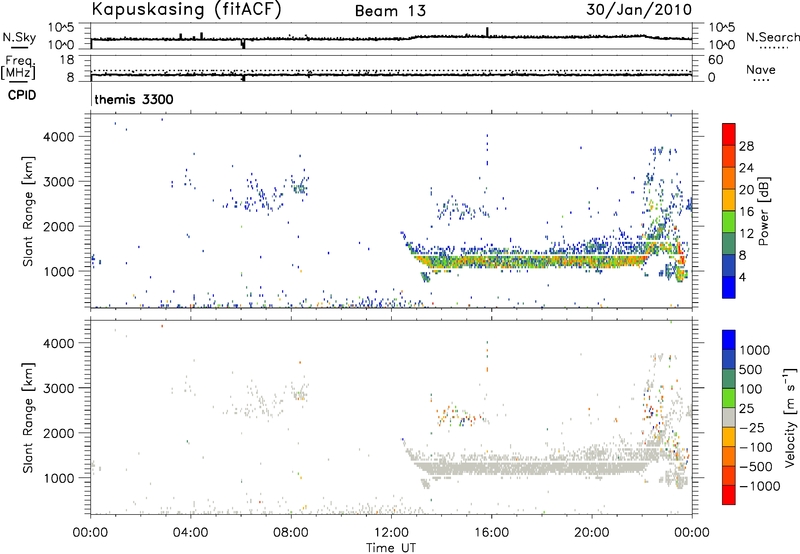Click the "N.Search" legend label
The height and width of the screenshot is (554, 800).
(x=772, y=37)
